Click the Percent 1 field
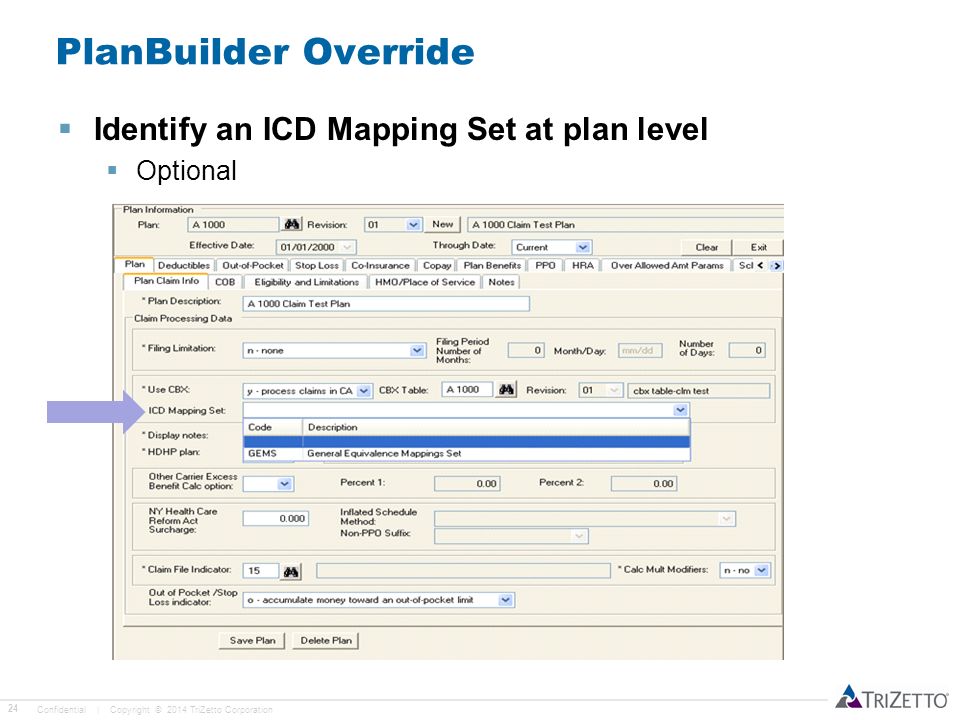Screen dimensions: 960x720 [467, 484]
